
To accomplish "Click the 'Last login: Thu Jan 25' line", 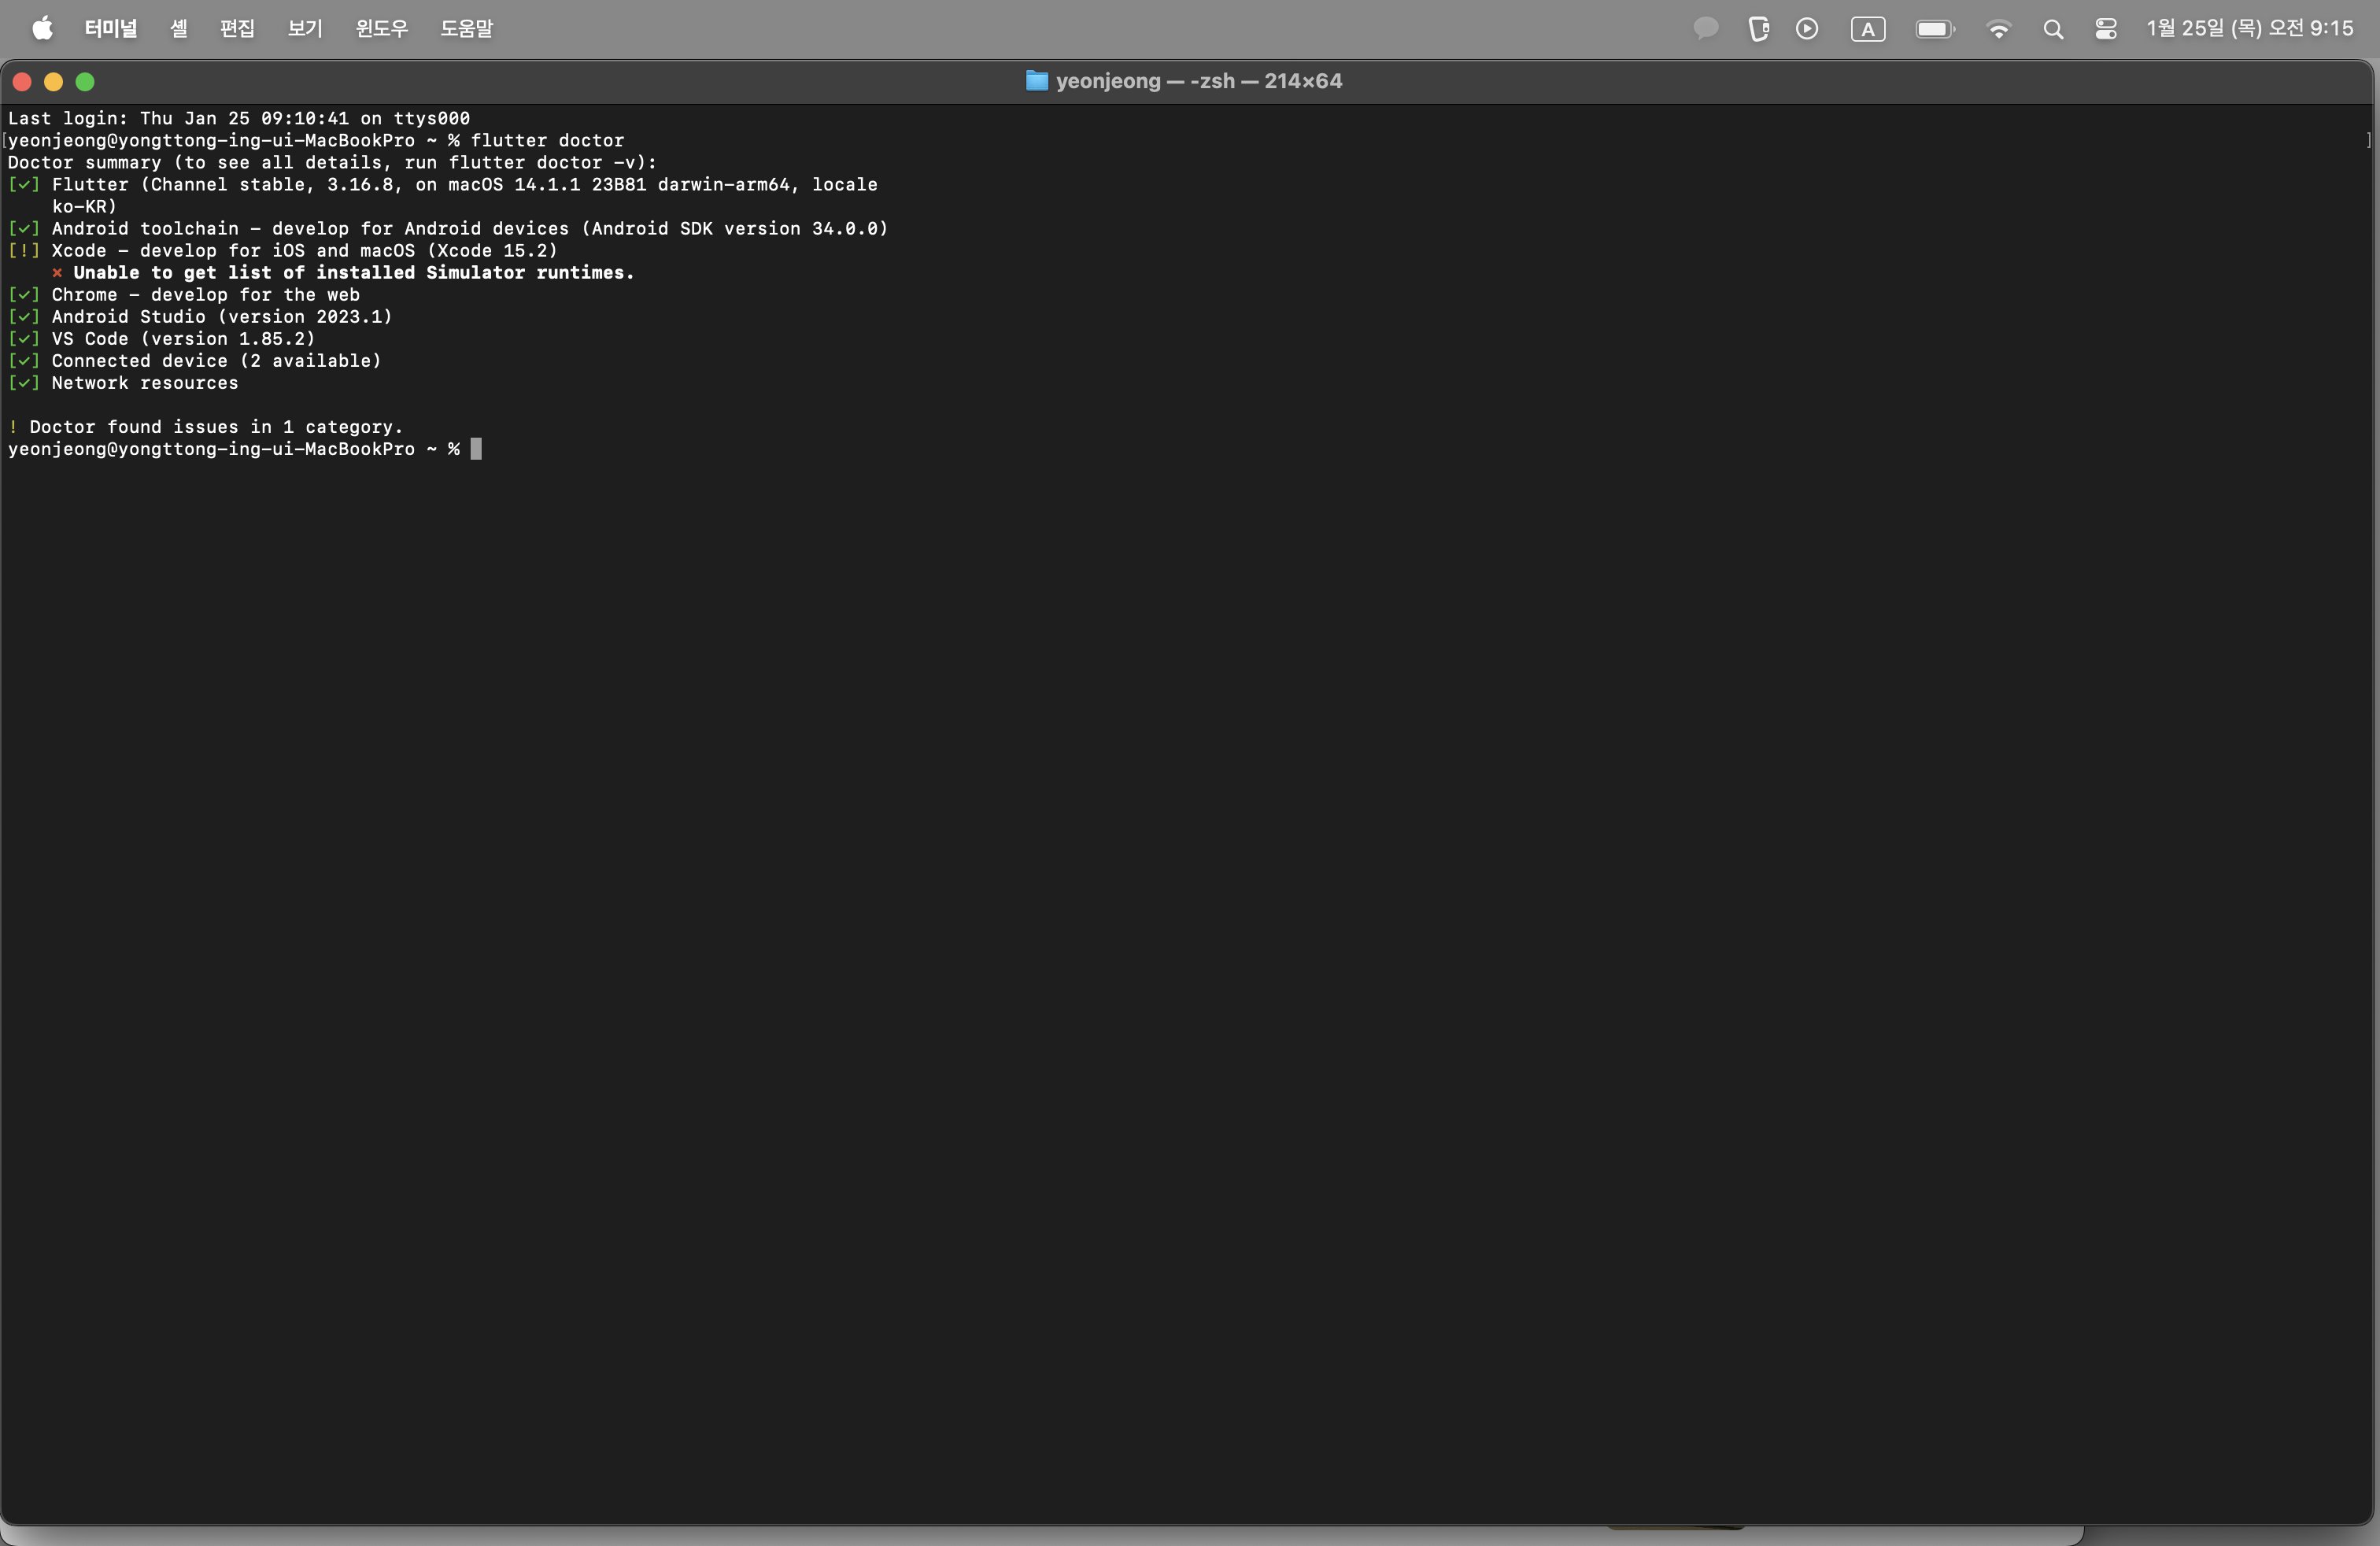I will [x=239, y=118].
